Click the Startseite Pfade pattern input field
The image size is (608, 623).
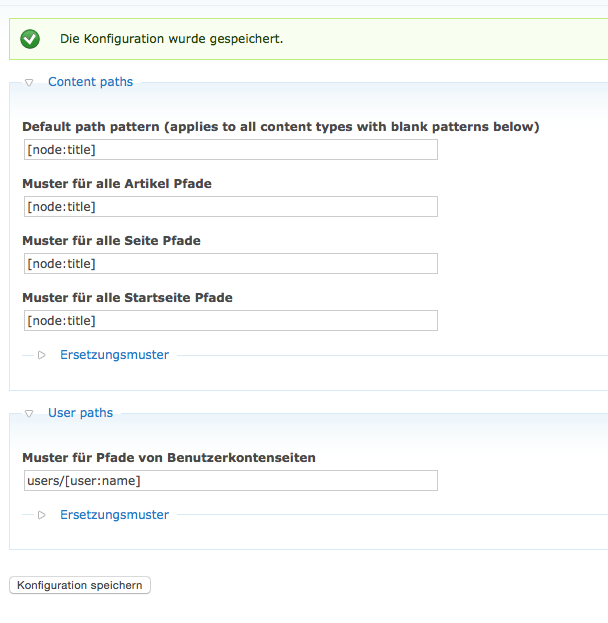tap(230, 321)
